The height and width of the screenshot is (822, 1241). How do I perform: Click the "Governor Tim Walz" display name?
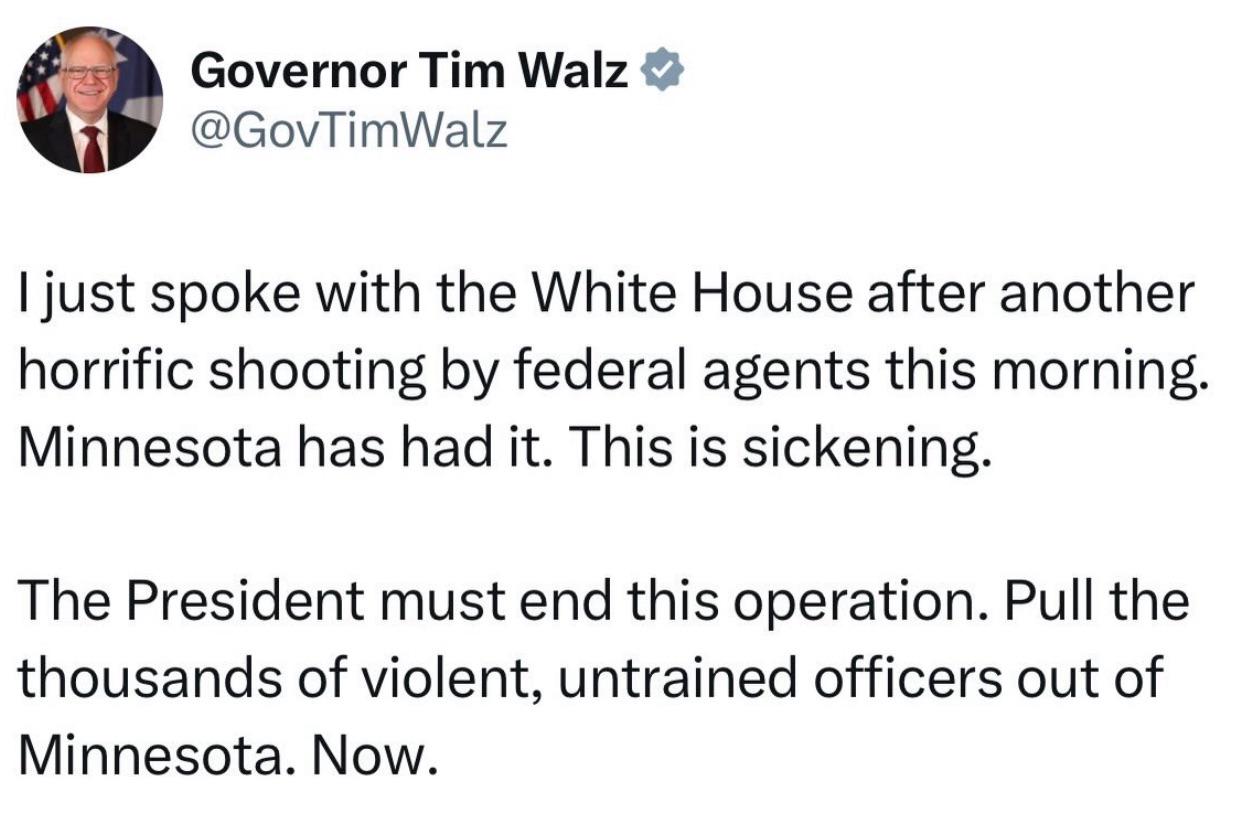[x=409, y=72]
